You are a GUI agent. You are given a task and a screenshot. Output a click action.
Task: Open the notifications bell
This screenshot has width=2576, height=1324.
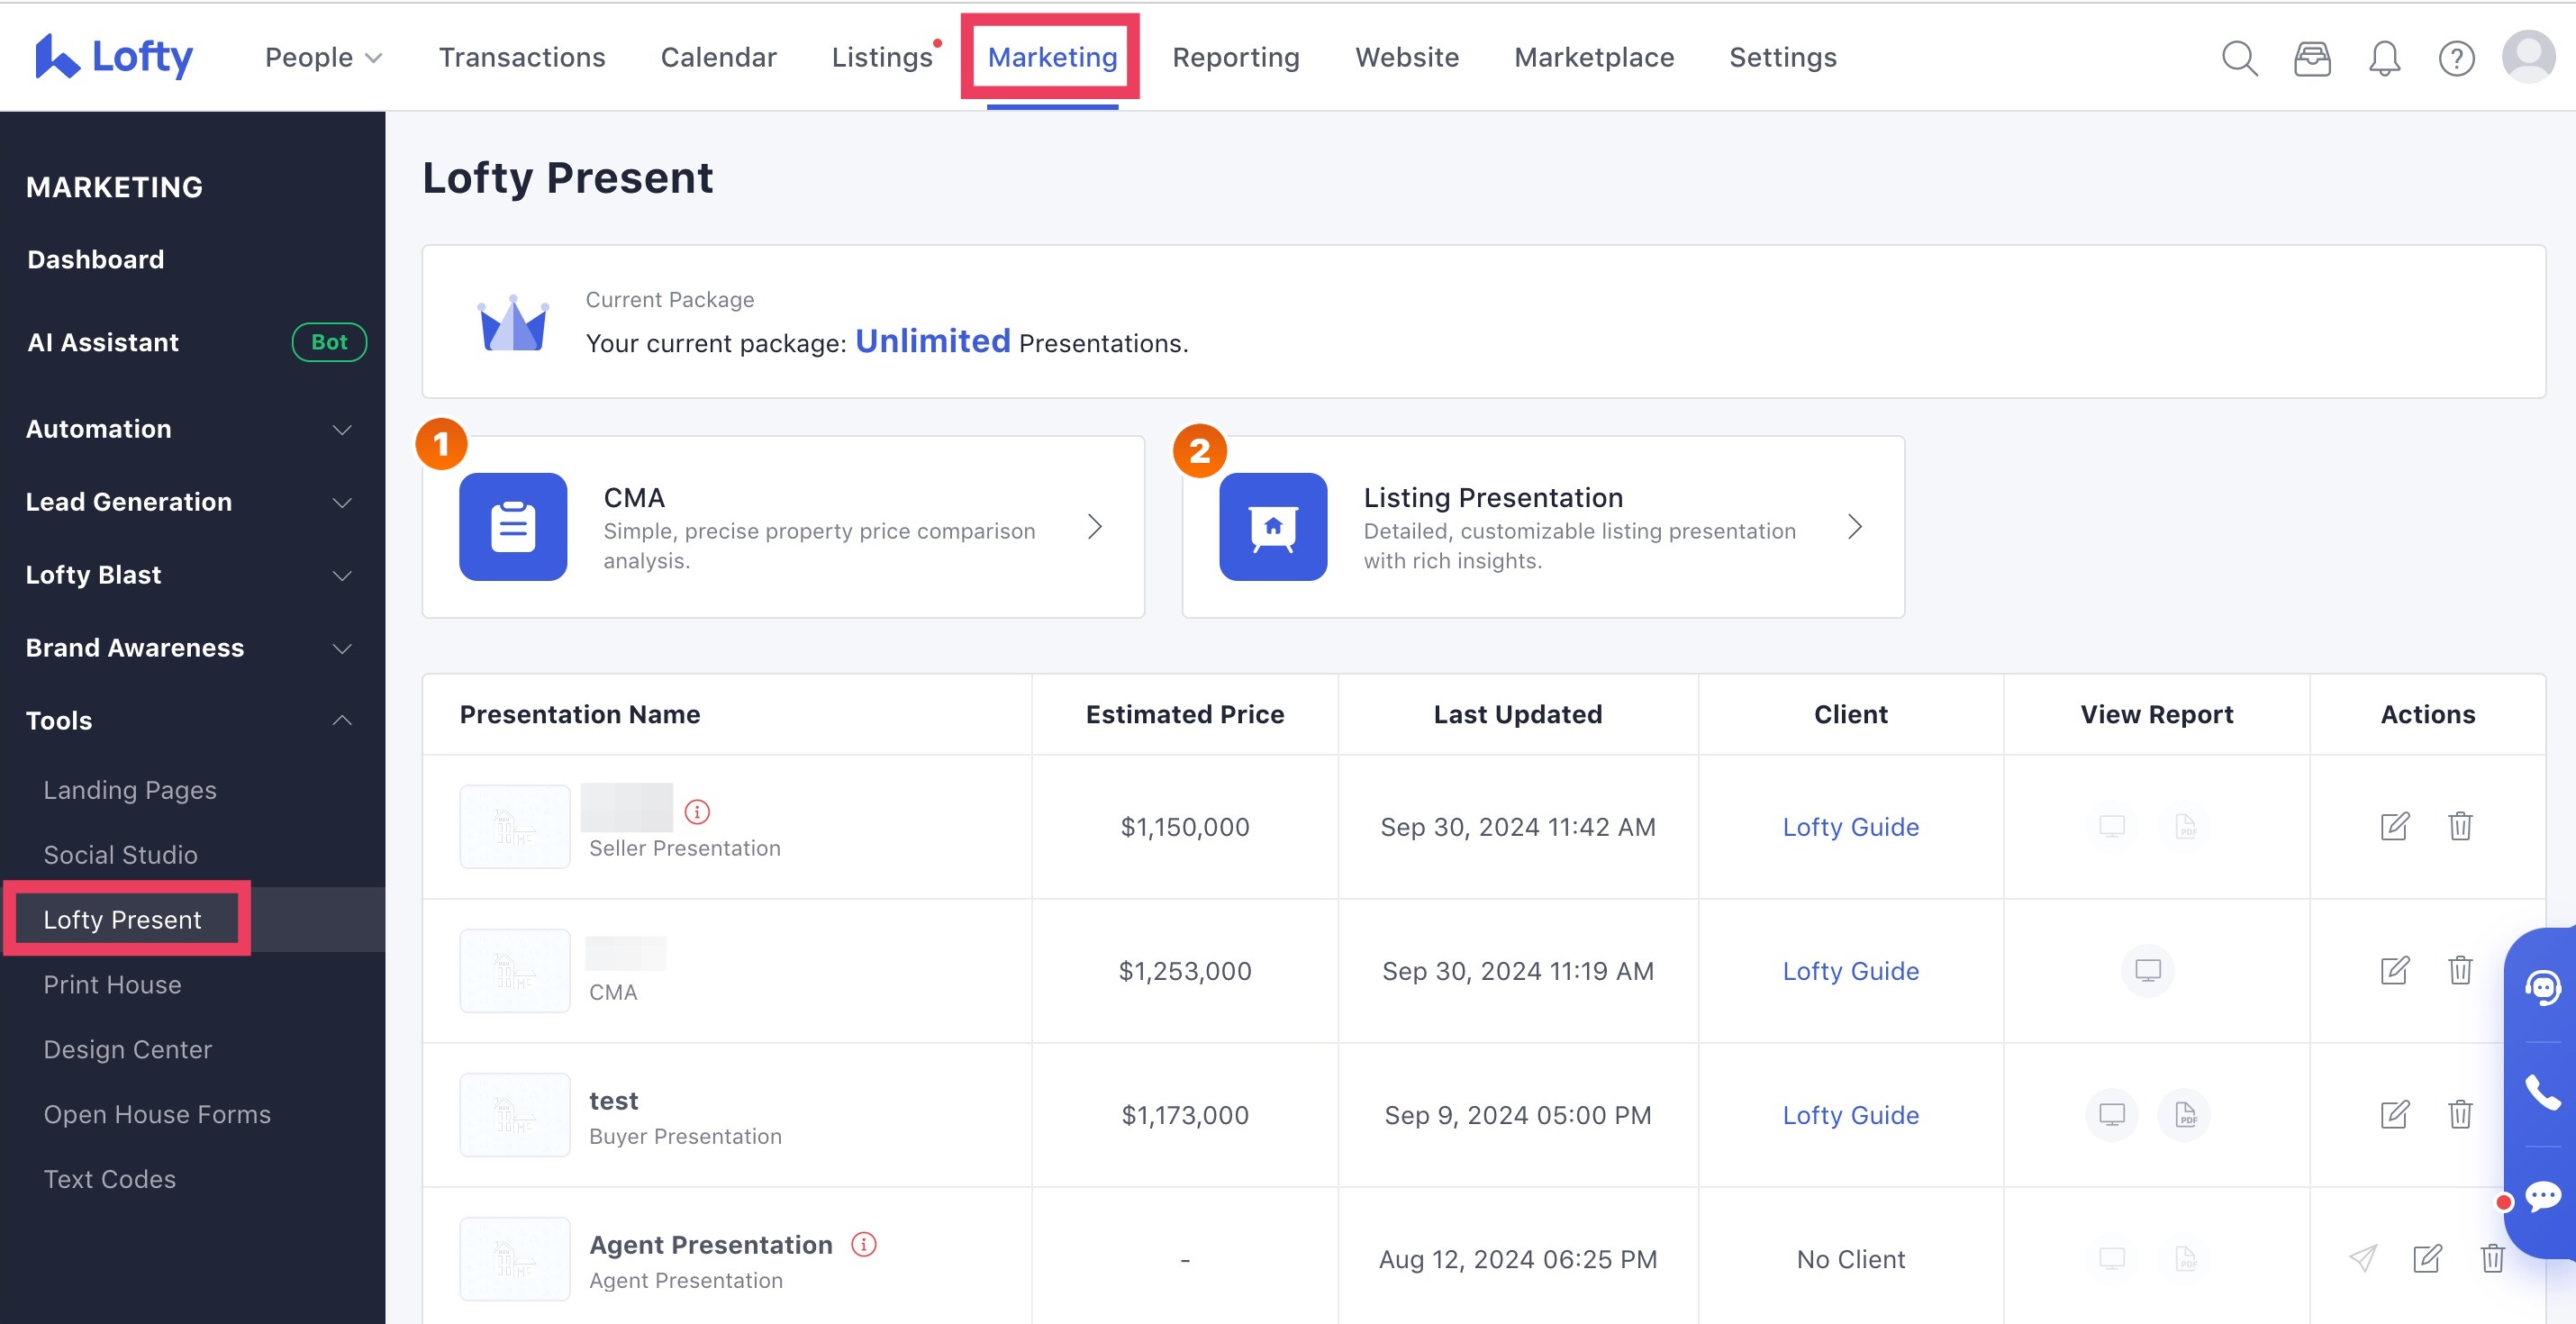point(2384,58)
